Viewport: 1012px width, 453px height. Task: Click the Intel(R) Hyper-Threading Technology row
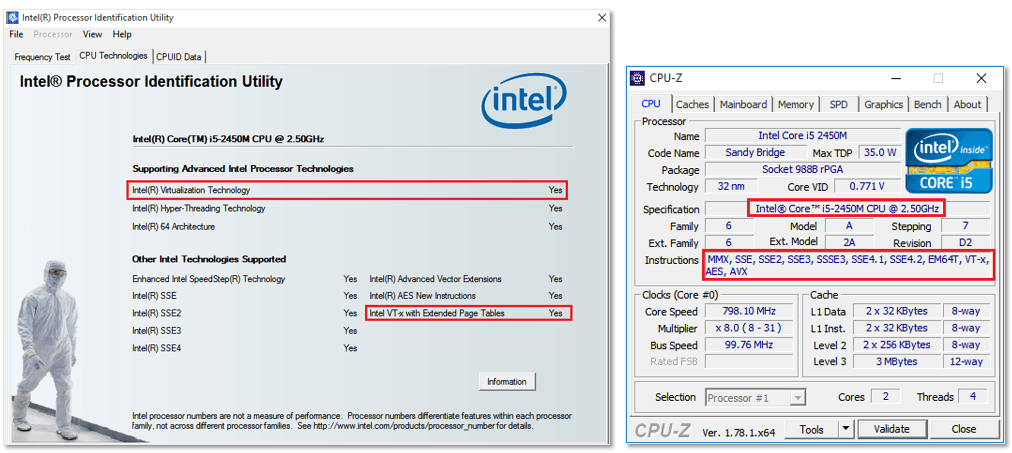point(347,208)
